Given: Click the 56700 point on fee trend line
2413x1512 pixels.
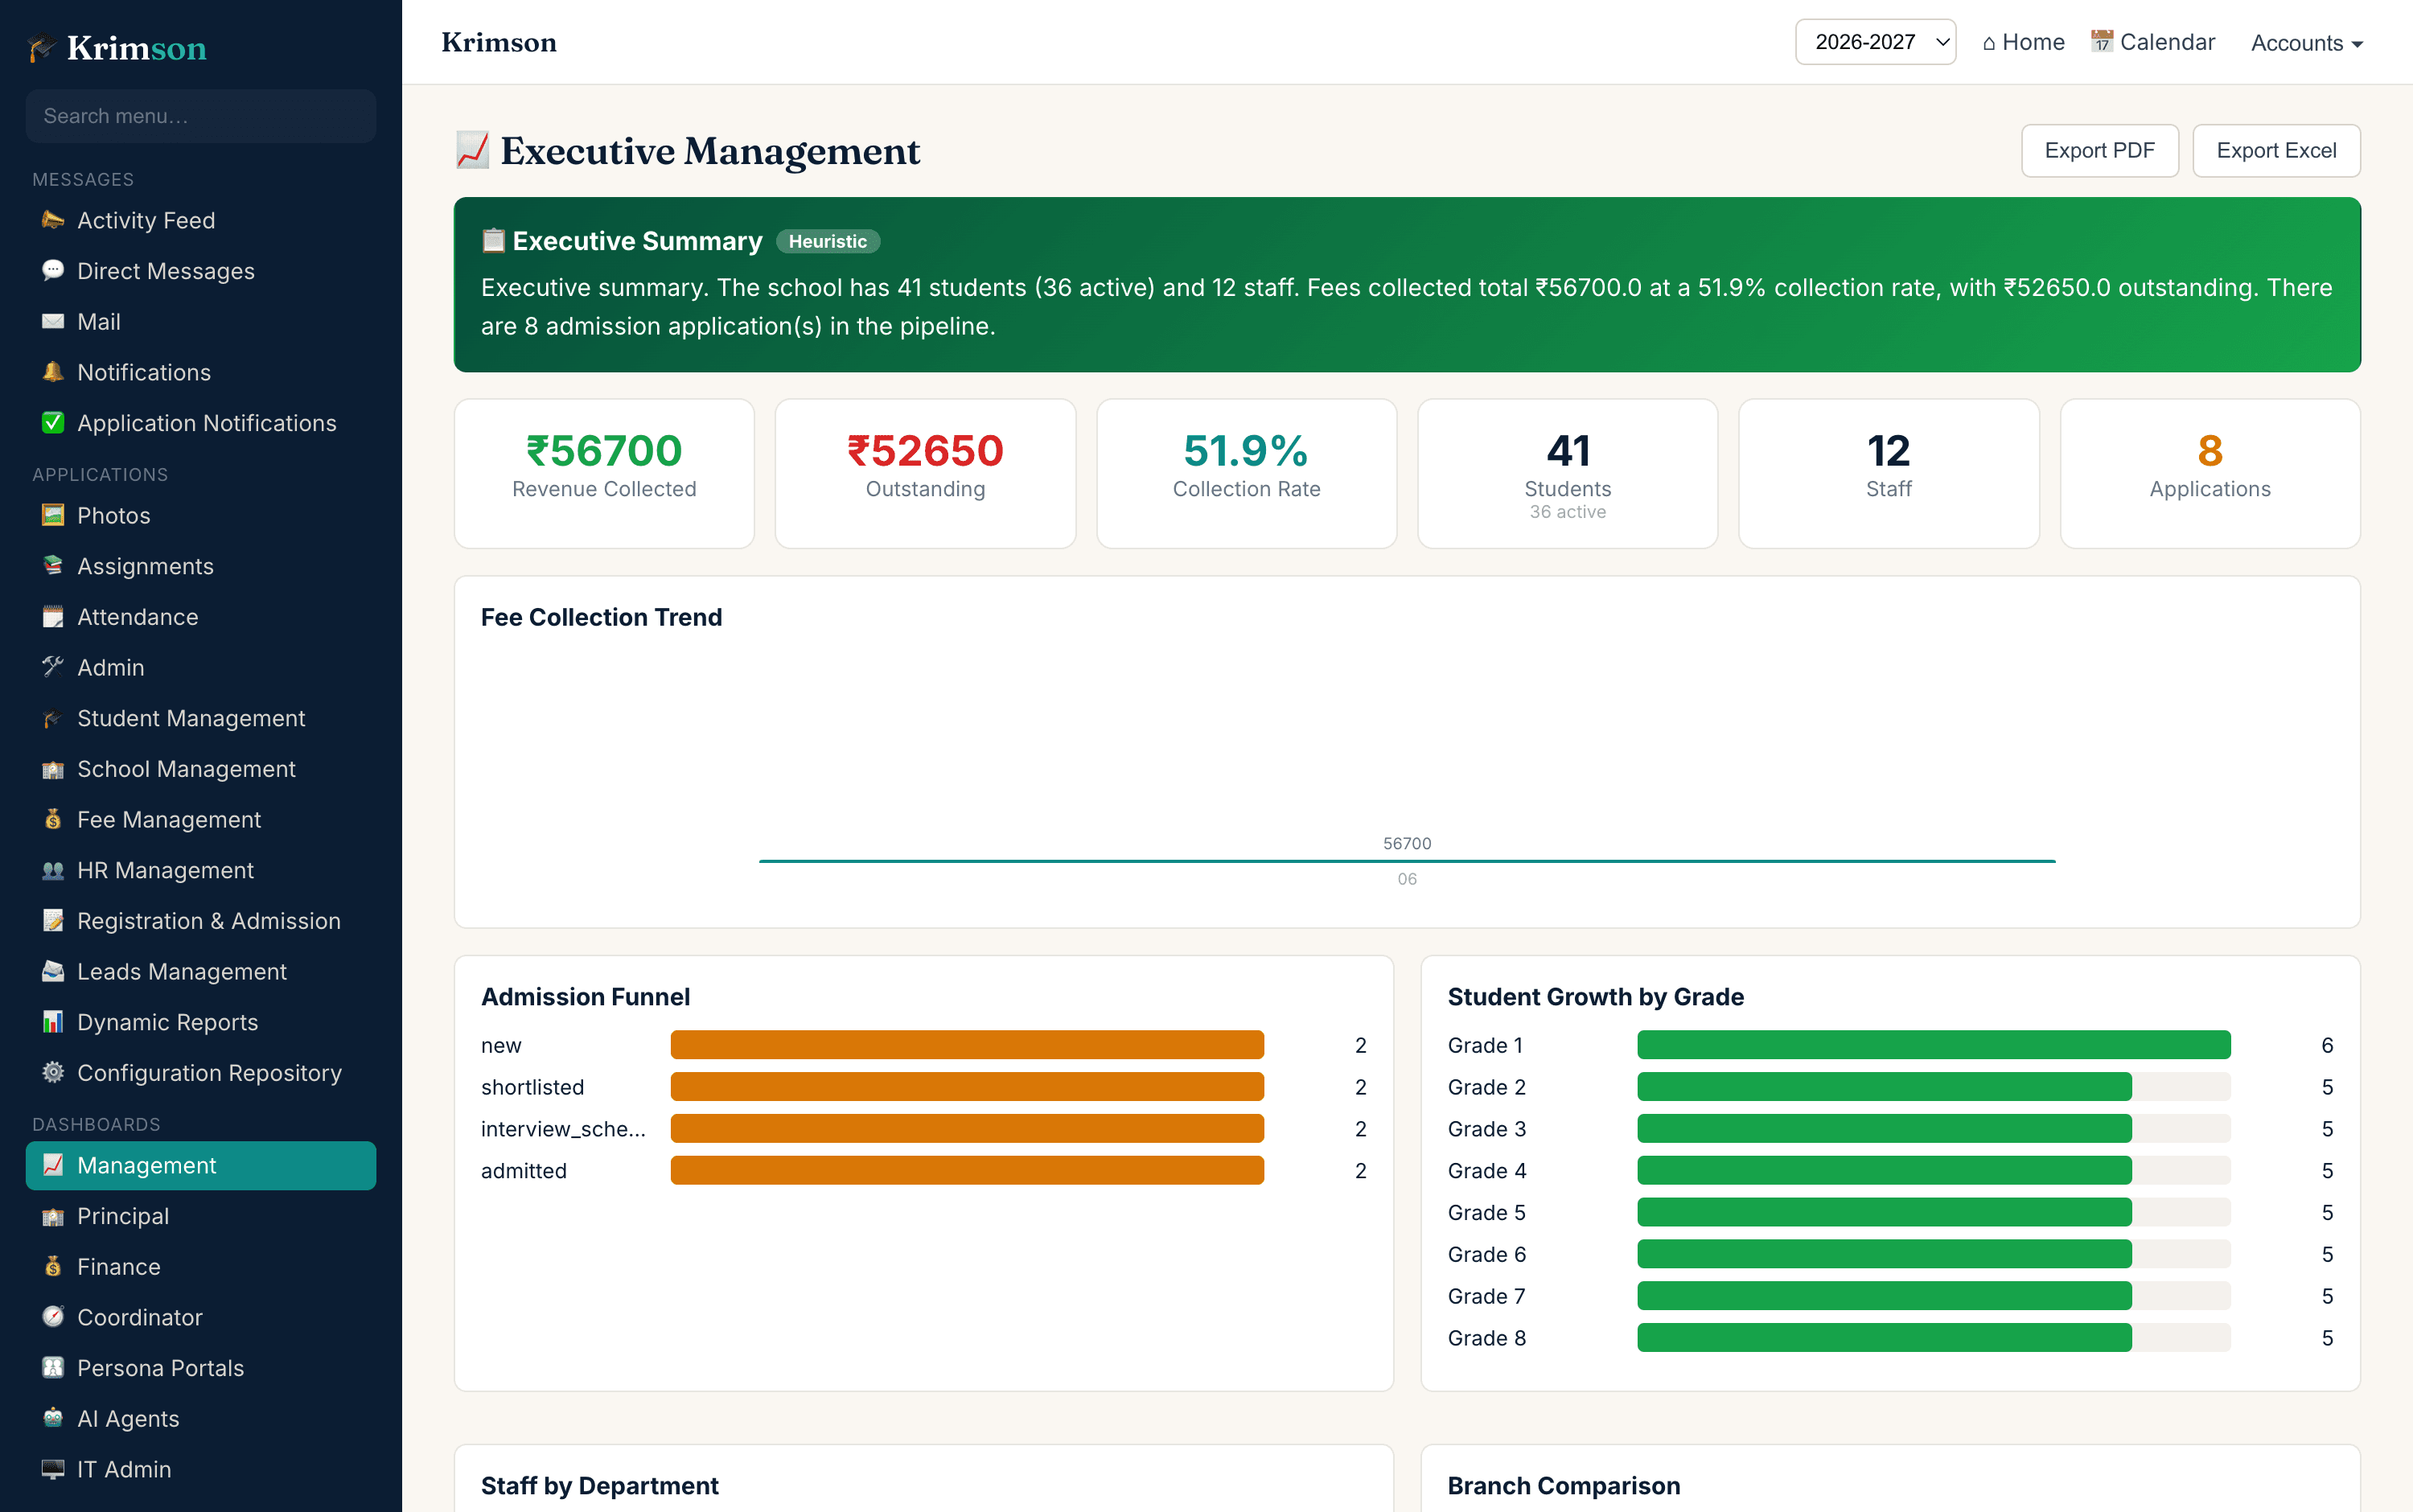Looking at the screenshot, I should pyautogui.click(x=1407, y=860).
